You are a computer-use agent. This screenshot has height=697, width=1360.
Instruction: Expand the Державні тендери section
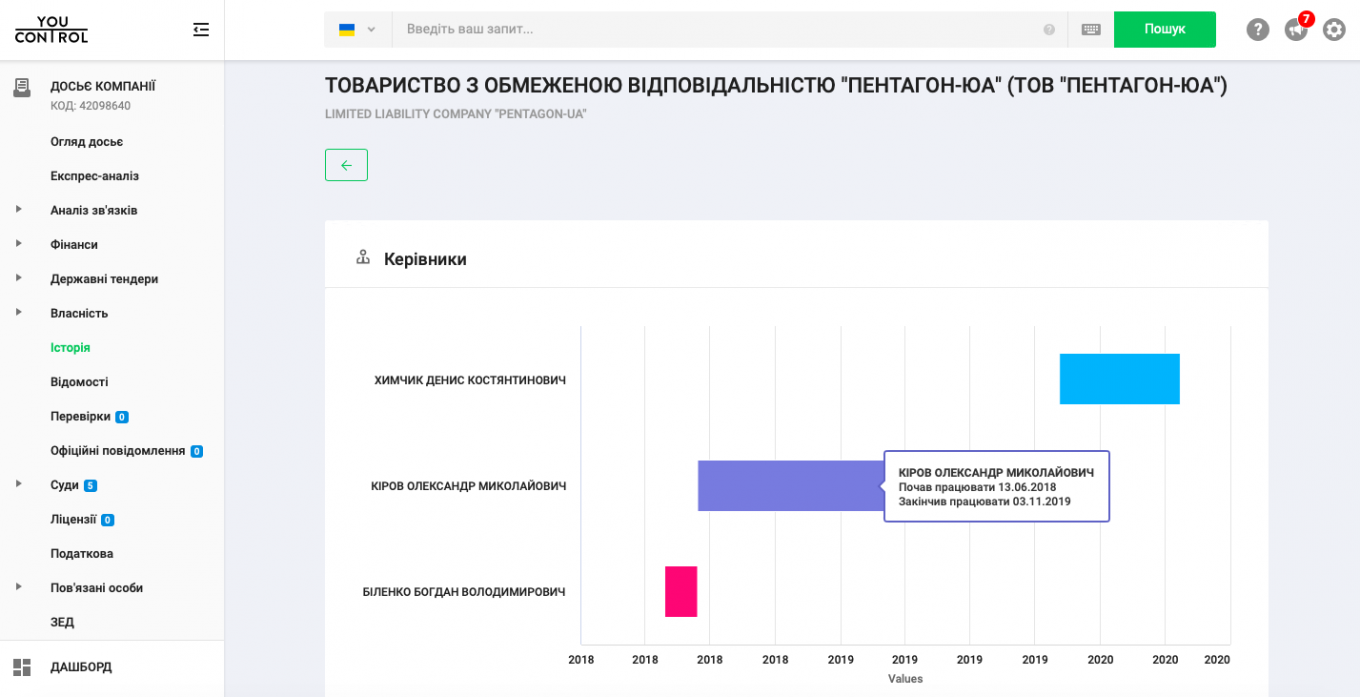click(19, 279)
